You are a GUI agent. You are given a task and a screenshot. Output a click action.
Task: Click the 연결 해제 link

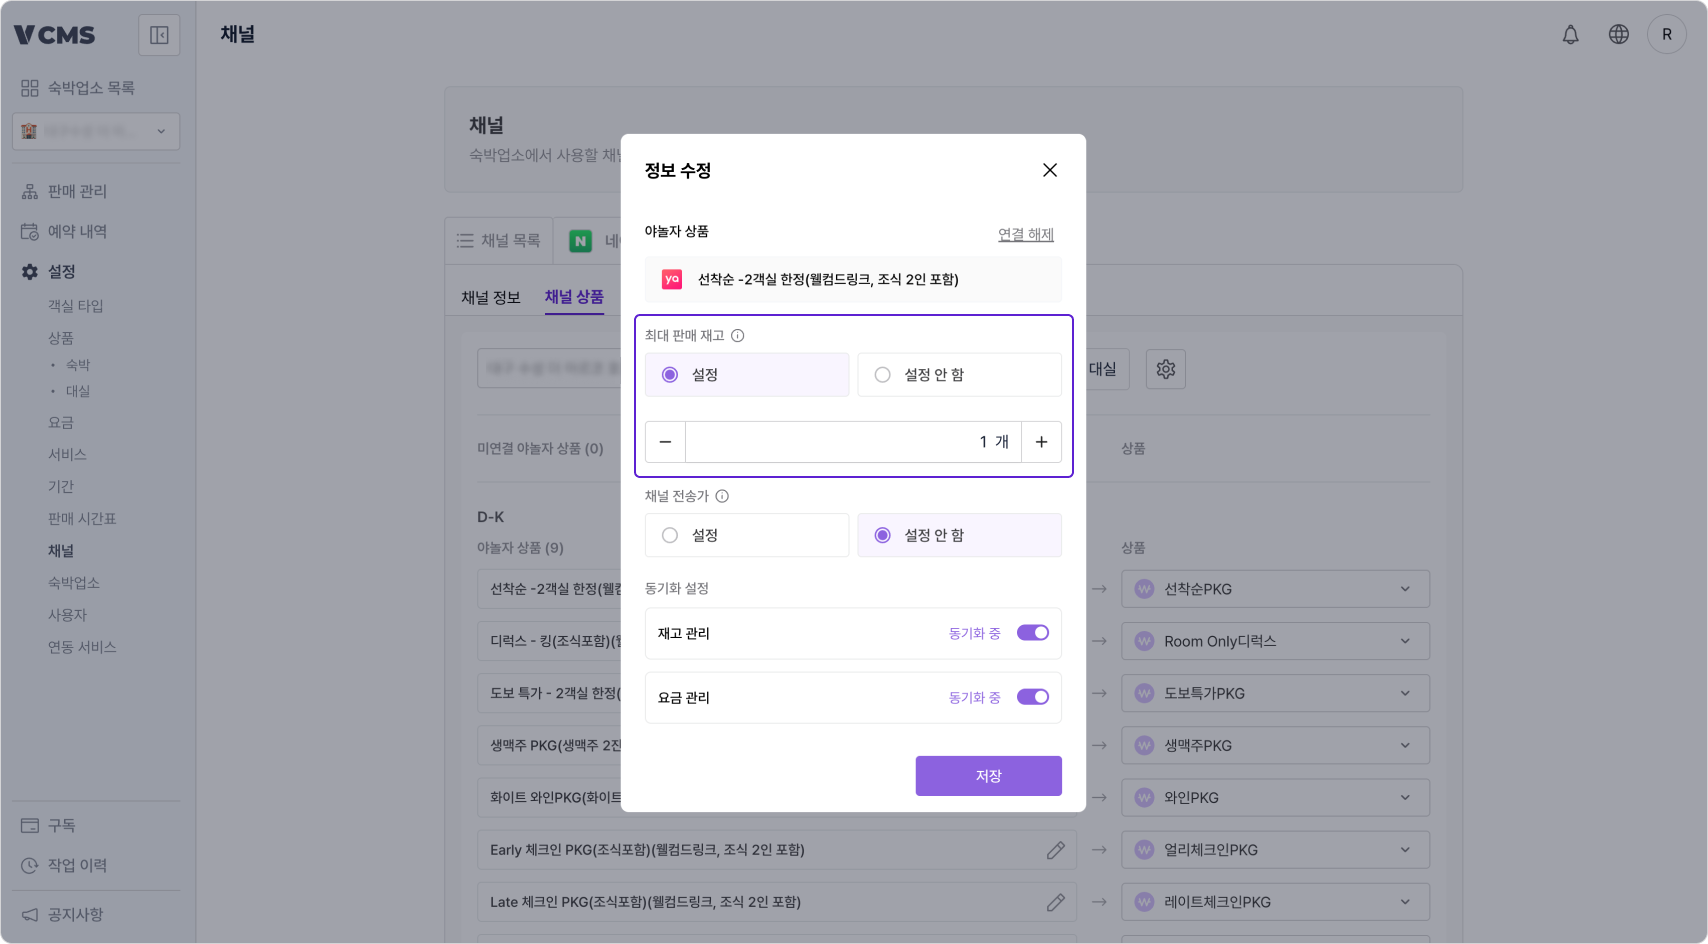click(1025, 233)
